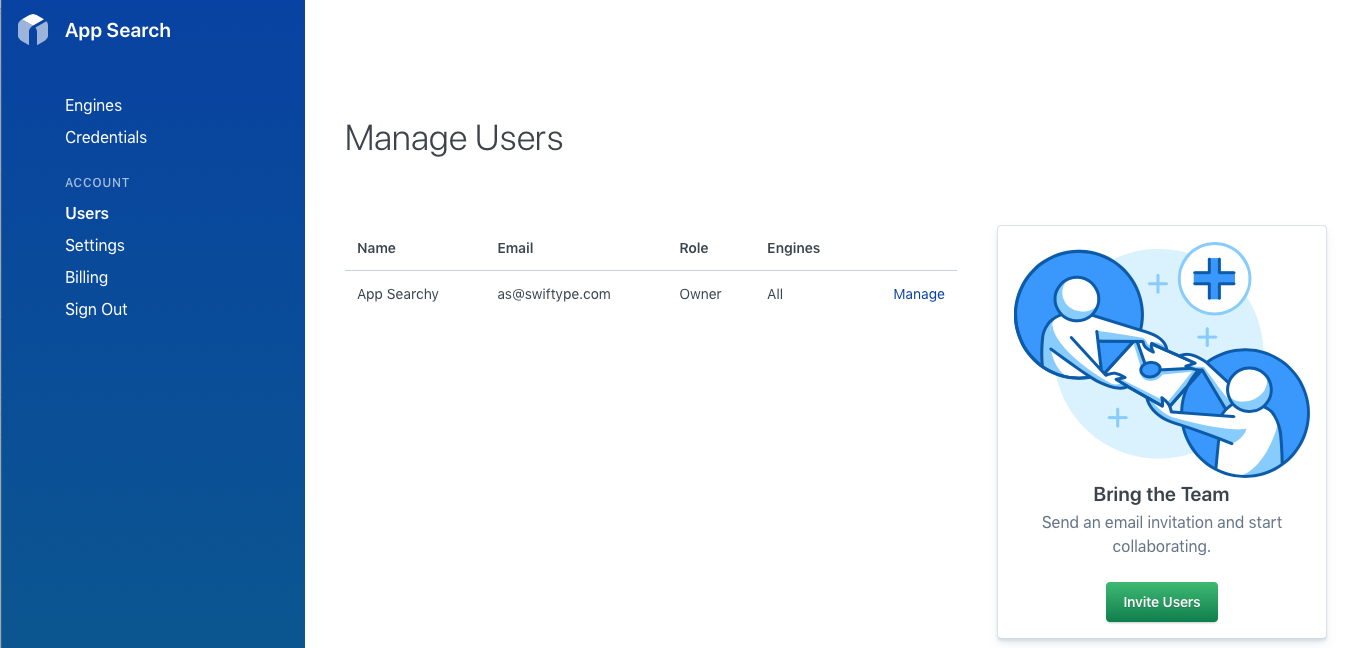1360x648 pixels.
Task: Sort by the Name column header
Action: click(x=376, y=248)
